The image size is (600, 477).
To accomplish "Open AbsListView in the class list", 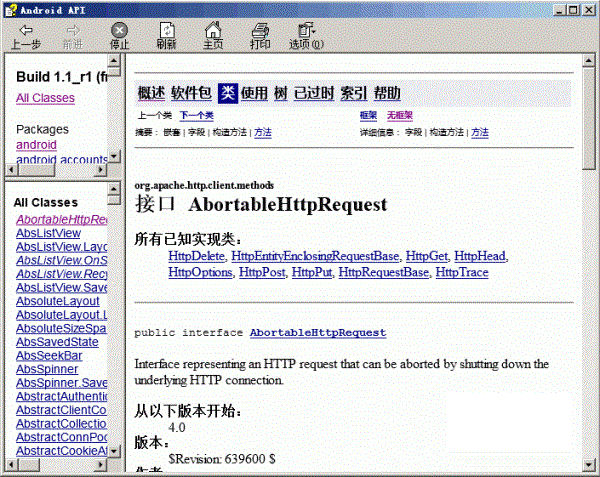I will tap(48, 233).
